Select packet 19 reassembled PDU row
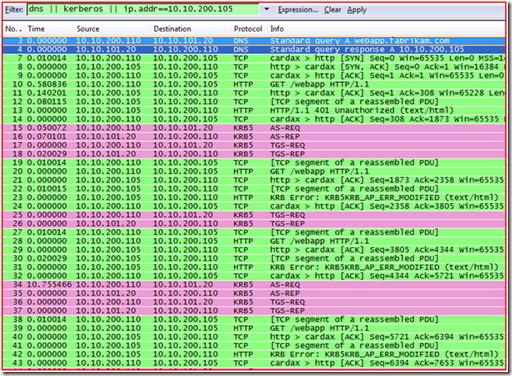Viewport: 512px width, 376px height. coord(254,163)
